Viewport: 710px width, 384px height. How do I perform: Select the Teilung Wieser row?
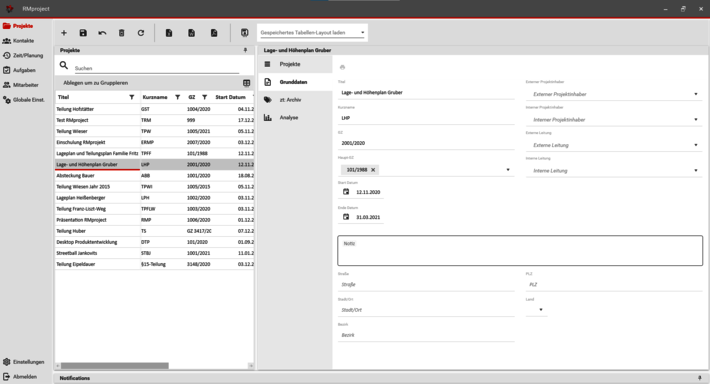click(x=154, y=131)
